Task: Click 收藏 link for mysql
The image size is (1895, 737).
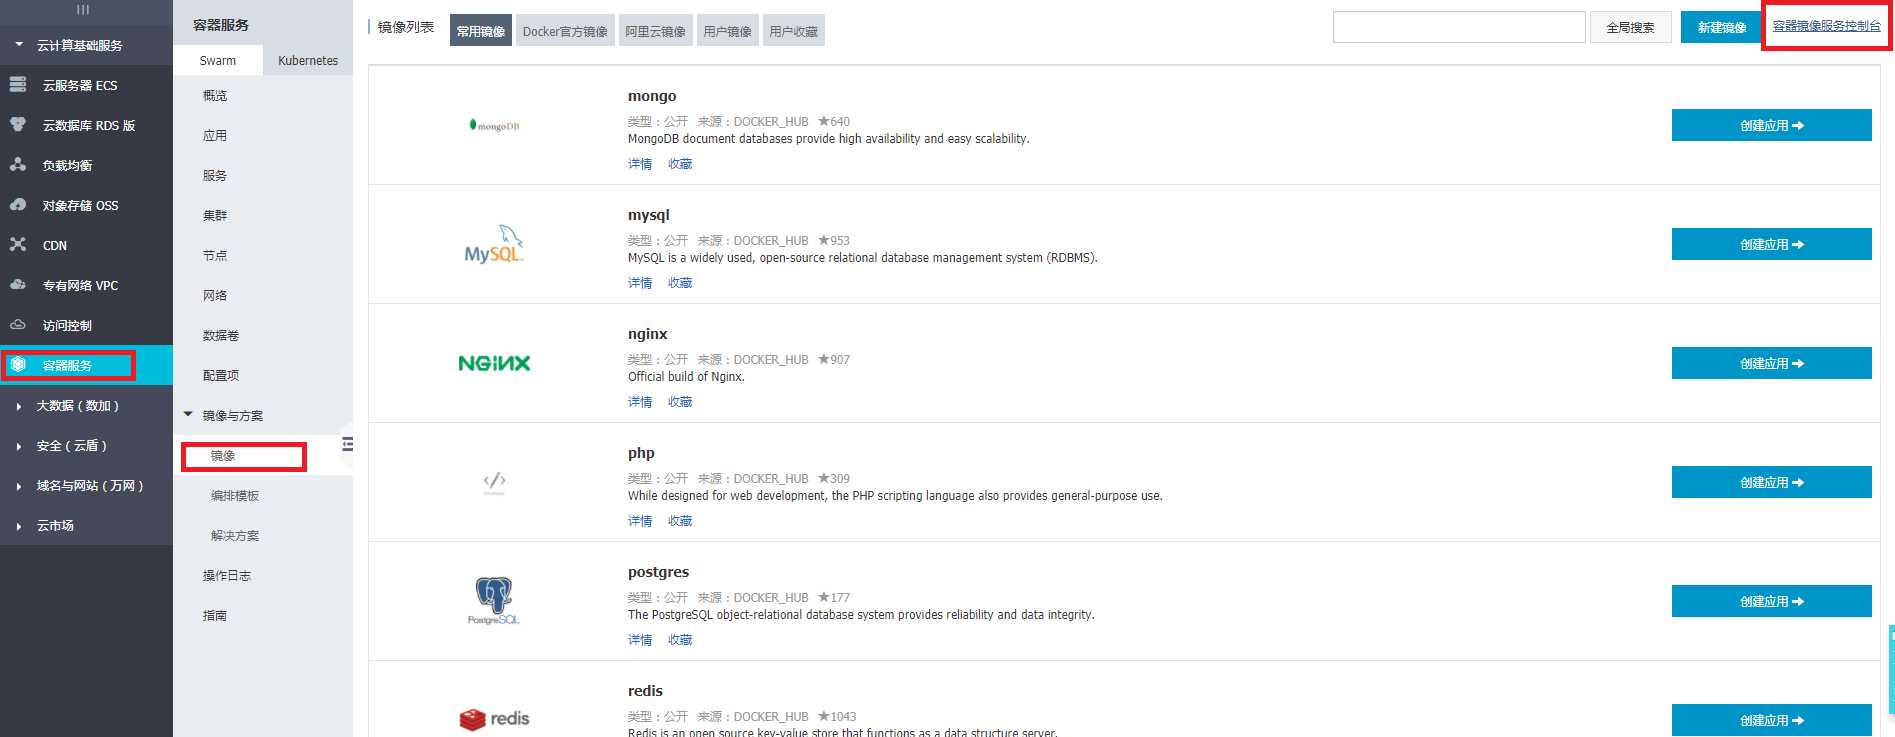Action: [x=680, y=283]
